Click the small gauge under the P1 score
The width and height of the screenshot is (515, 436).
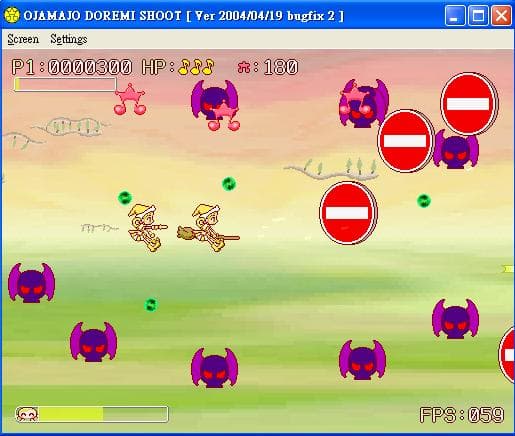point(65,84)
